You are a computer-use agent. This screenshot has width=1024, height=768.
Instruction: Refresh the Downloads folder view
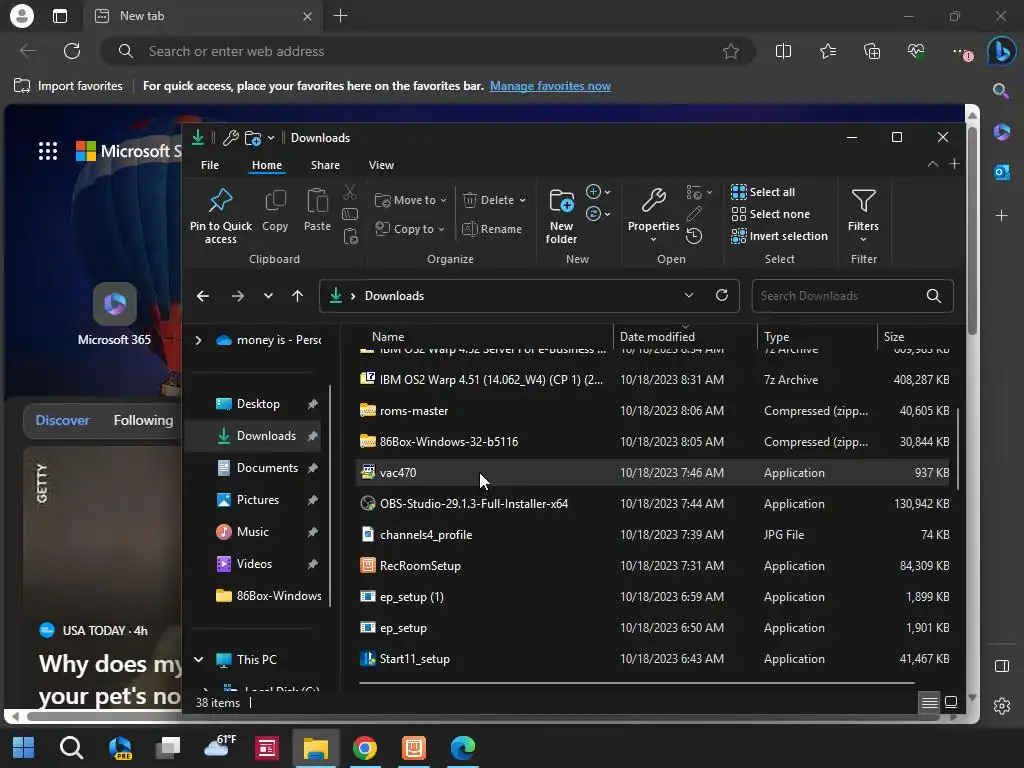(722, 295)
